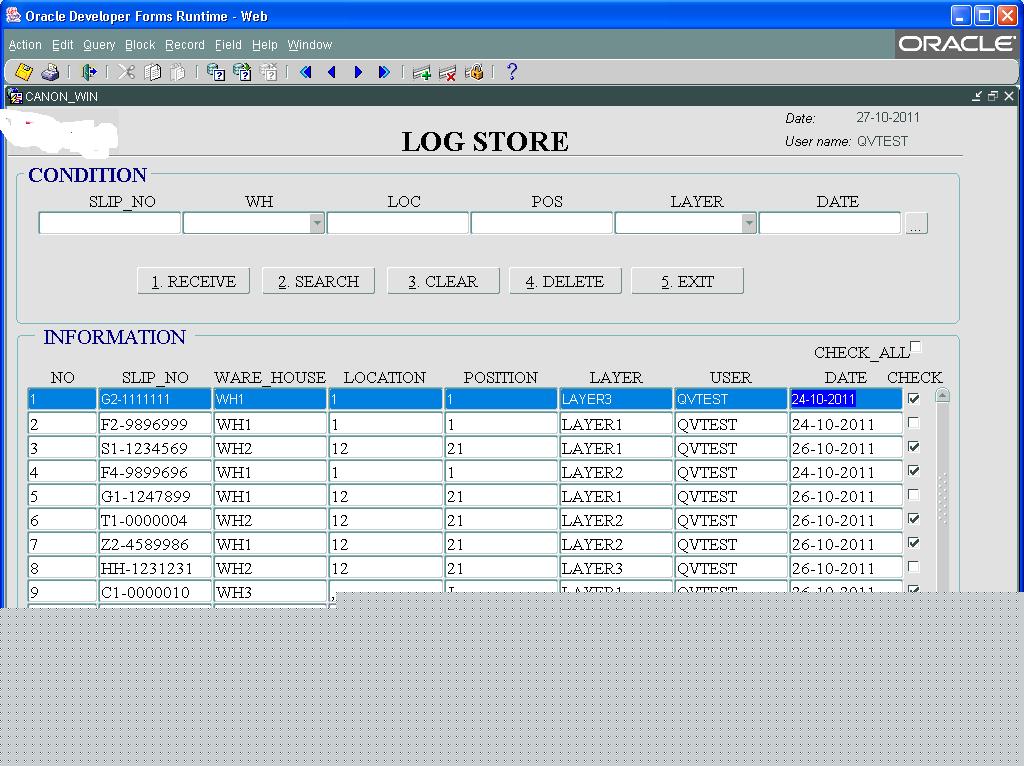Click the Insert Record toolbar icon
The width and height of the screenshot is (1024, 766).
pos(422,72)
